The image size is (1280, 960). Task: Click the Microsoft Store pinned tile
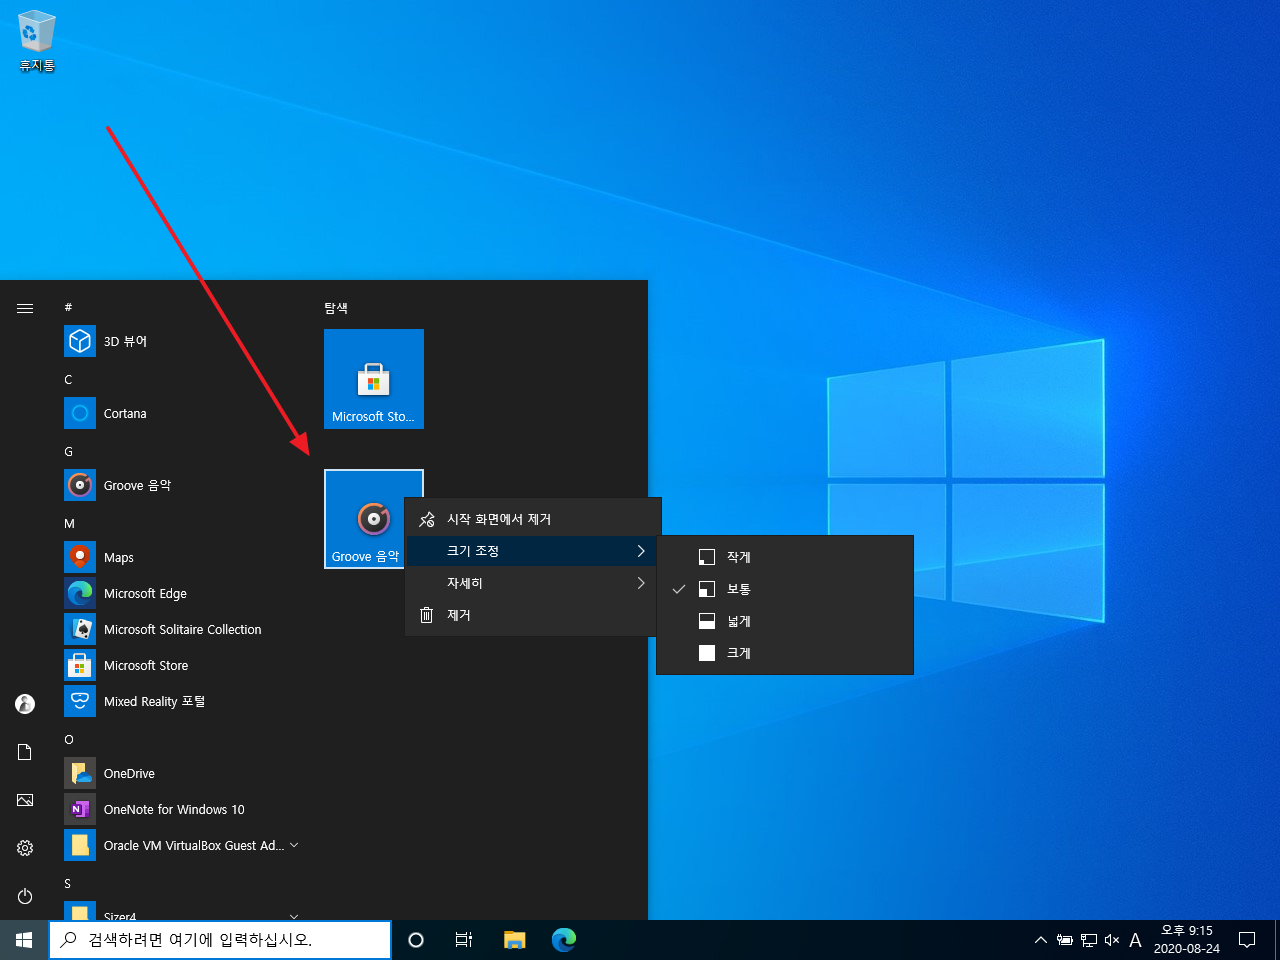tap(374, 379)
